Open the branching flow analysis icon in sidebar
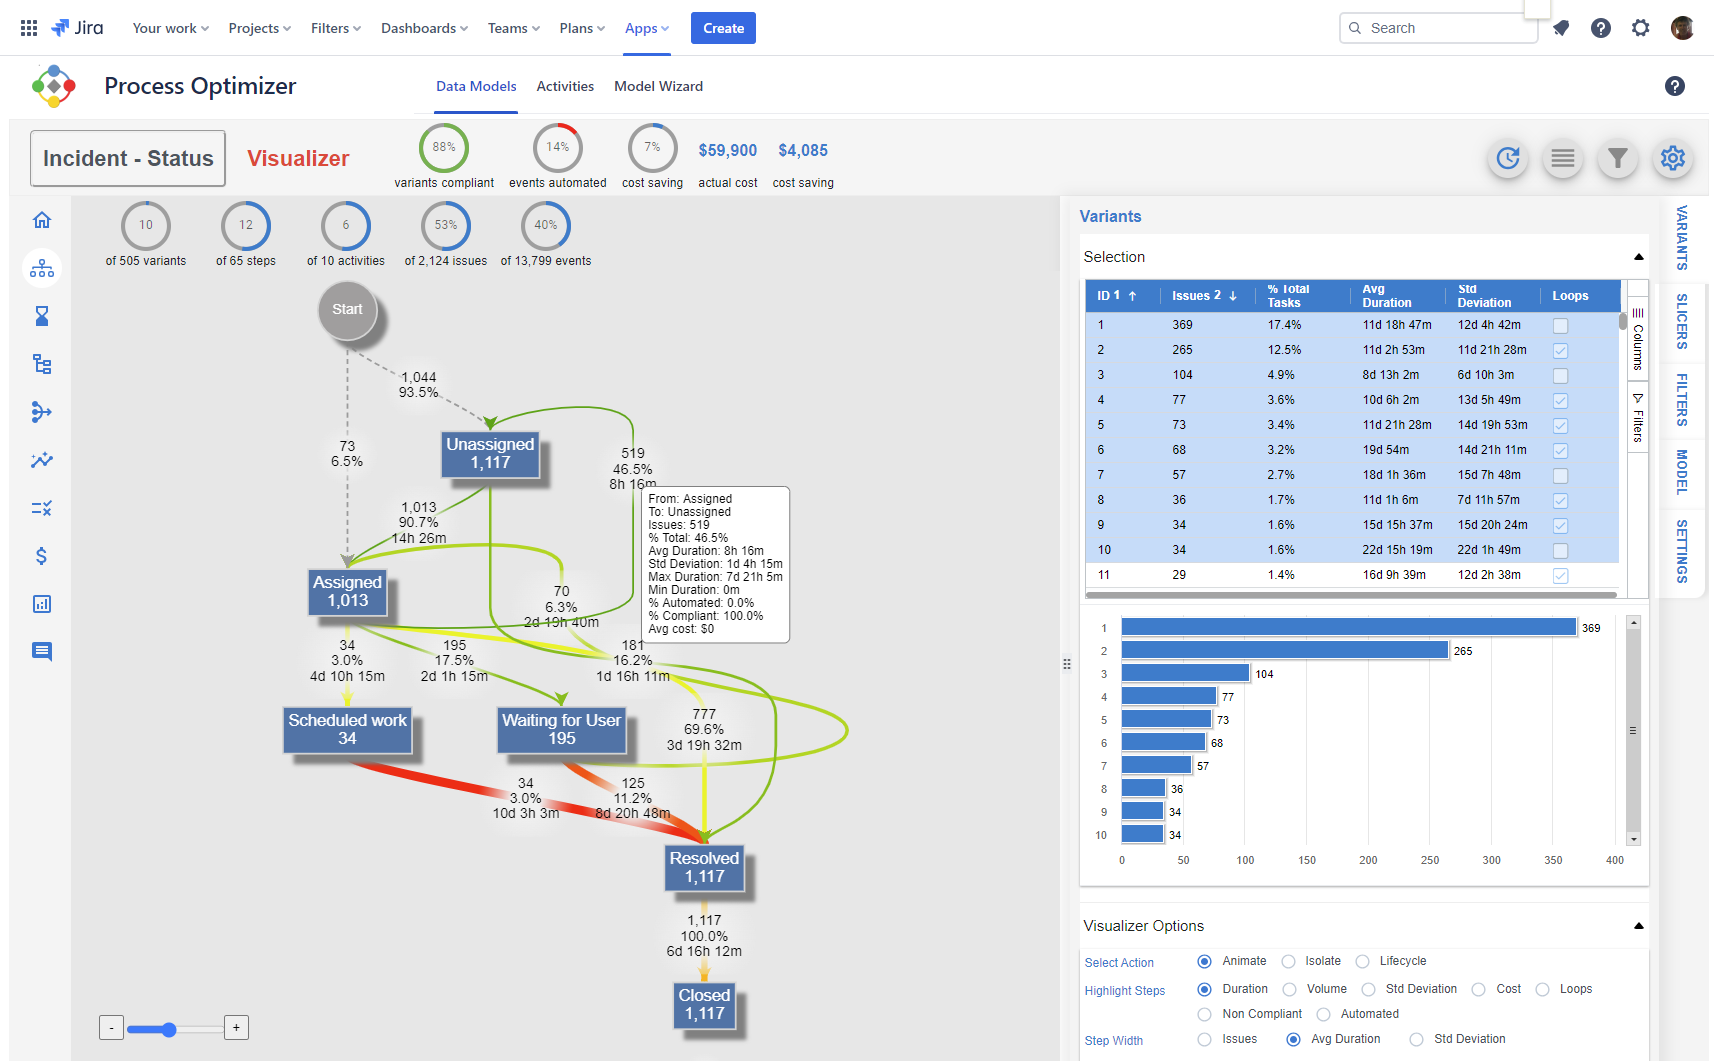This screenshot has width=1714, height=1061. coord(42,412)
